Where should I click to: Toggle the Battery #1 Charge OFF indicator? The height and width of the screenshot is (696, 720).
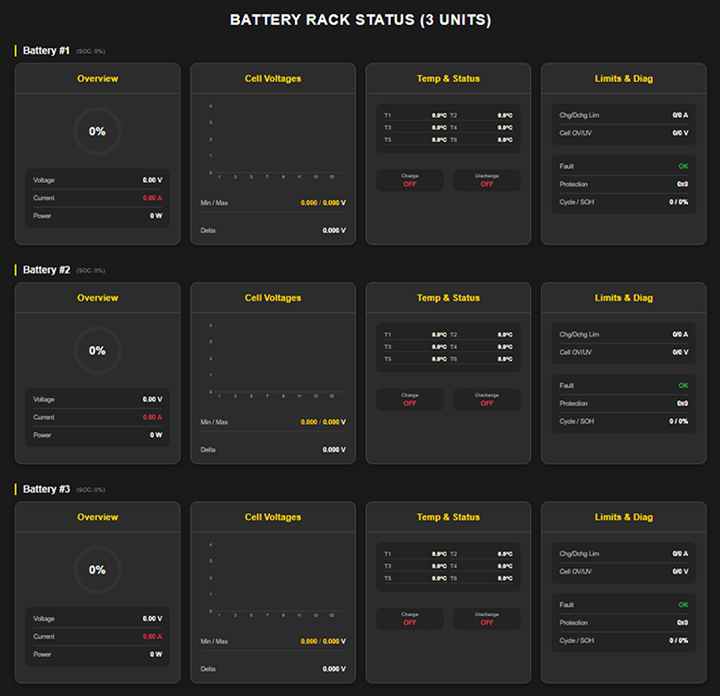410,180
